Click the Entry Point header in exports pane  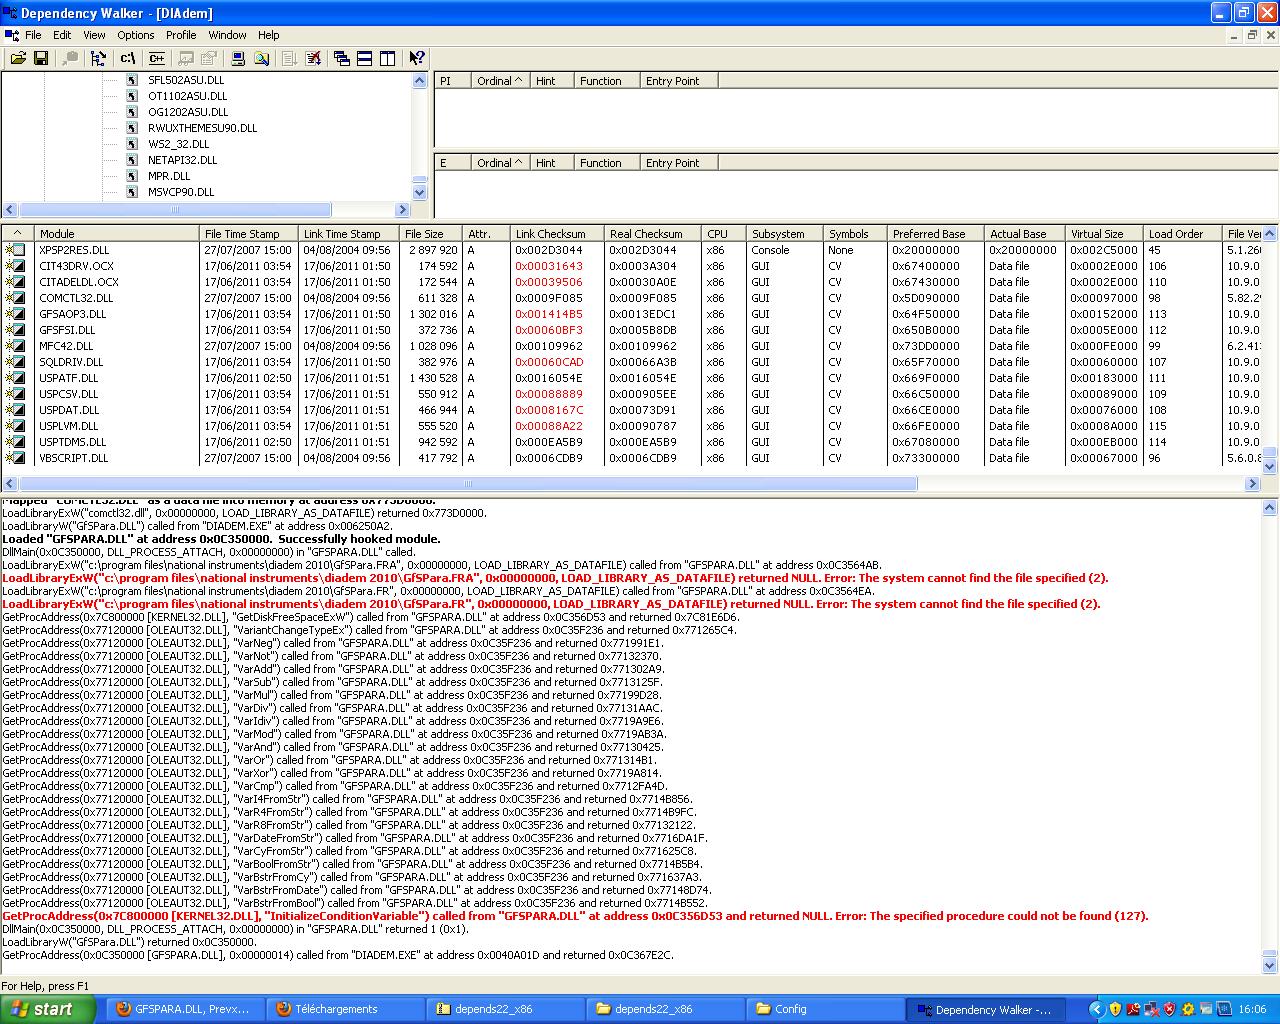pos(678,163)
